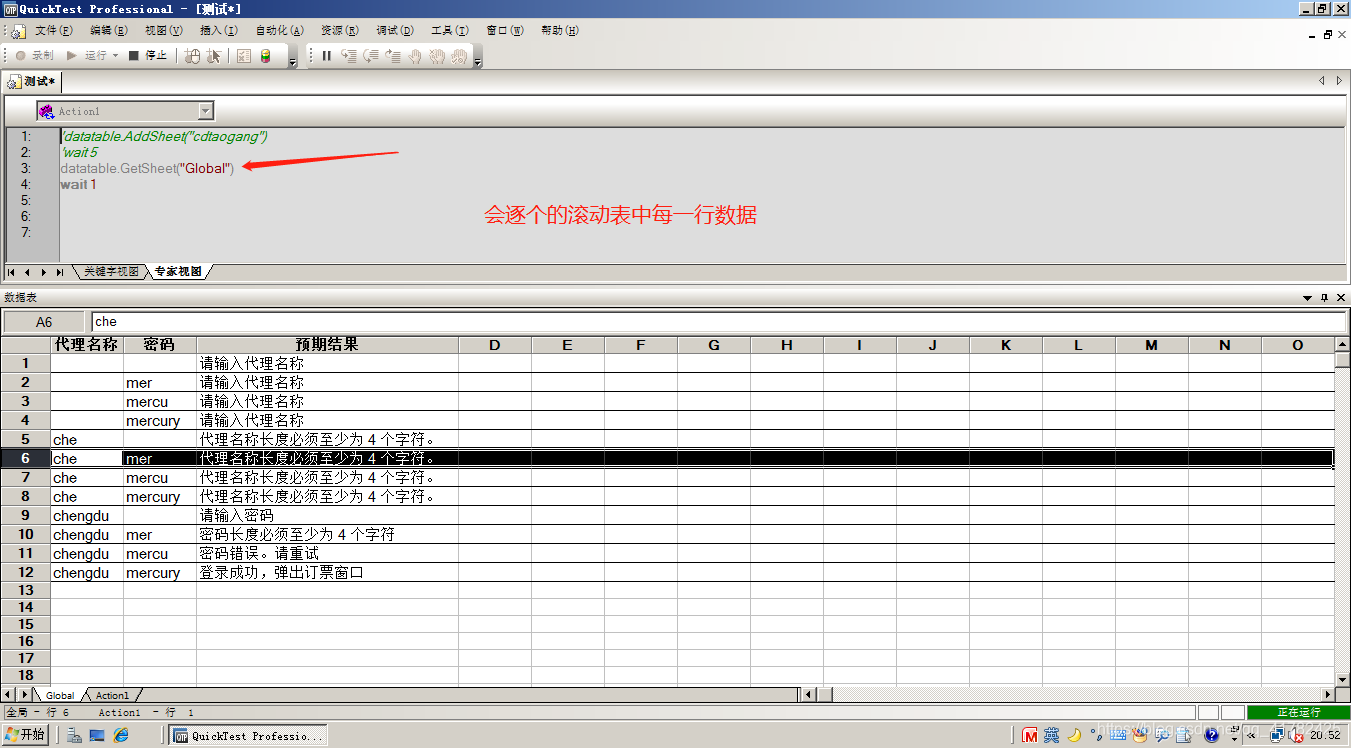Toggle breakpoint with the first hand icon
1351x748 pixels.
click(415, 56)
